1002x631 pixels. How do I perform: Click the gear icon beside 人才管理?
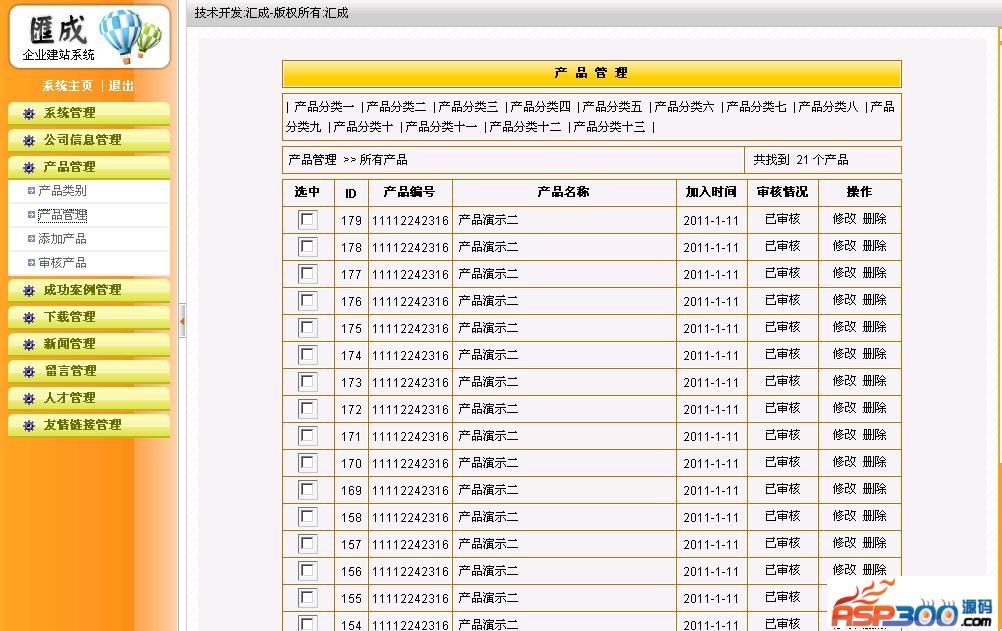click(29, 399)
